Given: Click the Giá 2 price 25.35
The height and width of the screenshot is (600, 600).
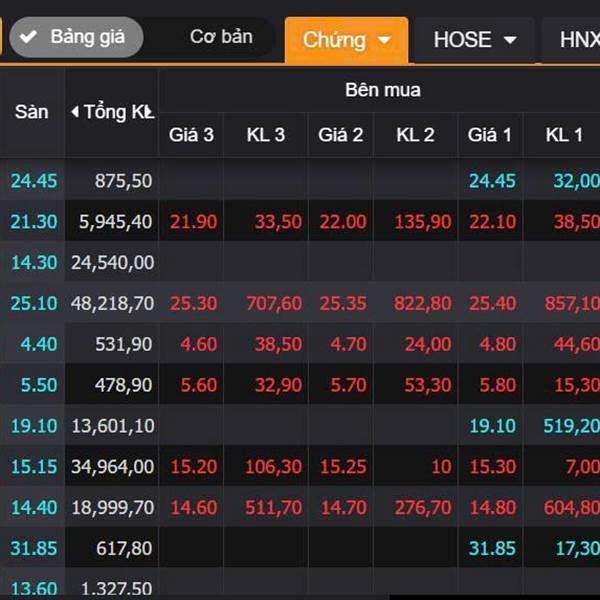Looking at the screenshot, I should coord(342,303).
